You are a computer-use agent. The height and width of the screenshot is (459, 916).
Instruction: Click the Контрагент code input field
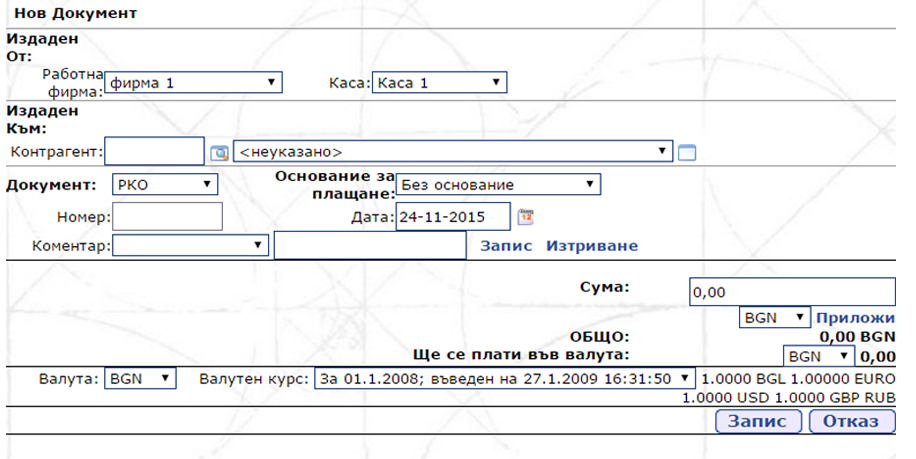(x=155, y=151)
